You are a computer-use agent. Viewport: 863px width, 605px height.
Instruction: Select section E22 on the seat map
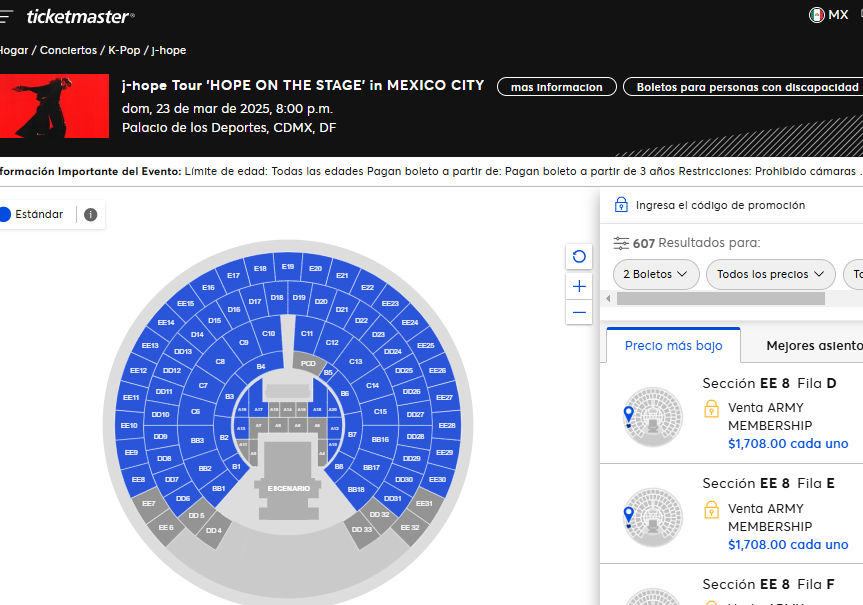click(x=368, y=287)
